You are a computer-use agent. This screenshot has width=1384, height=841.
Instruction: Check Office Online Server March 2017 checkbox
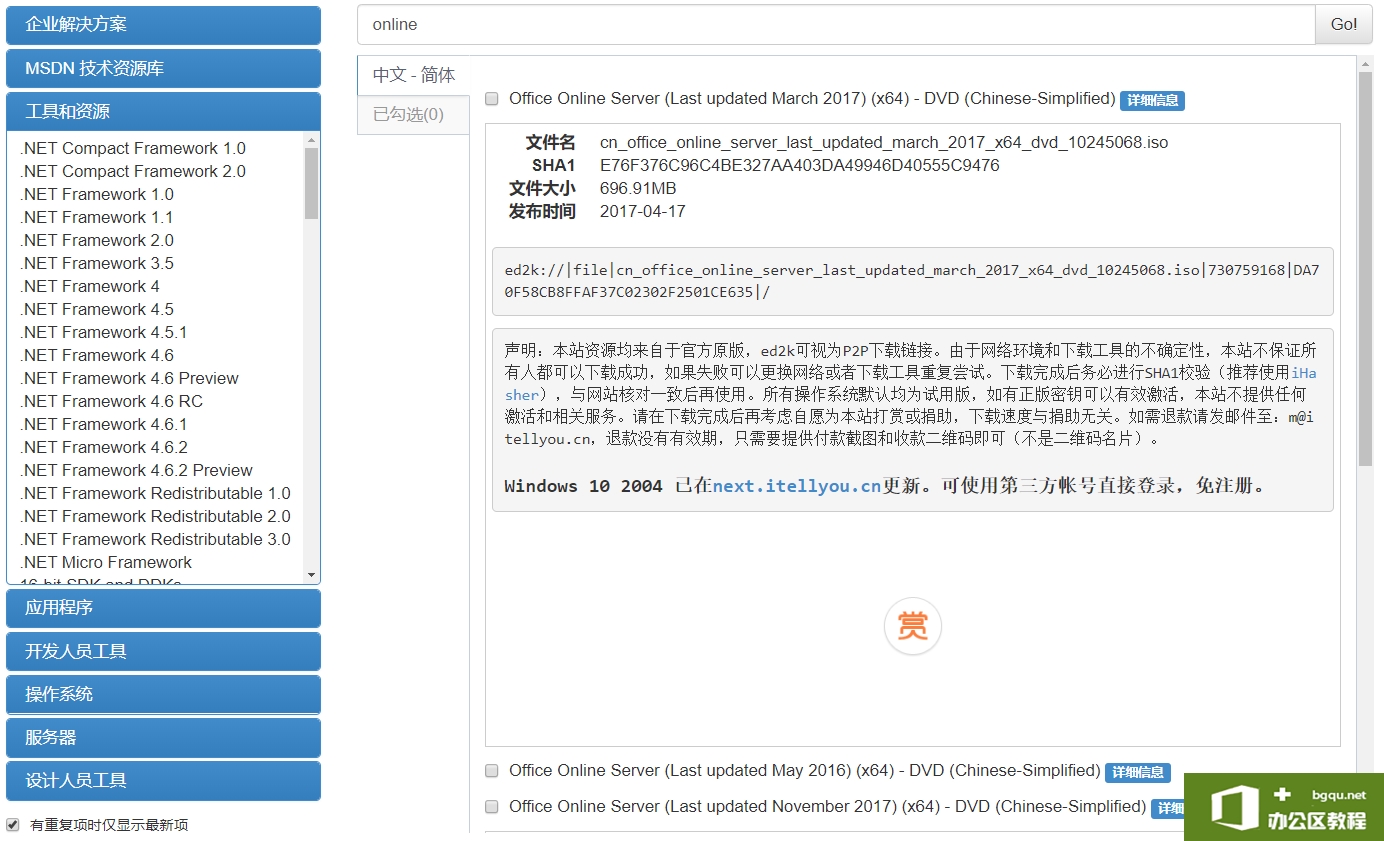click(x=492, y=99)
